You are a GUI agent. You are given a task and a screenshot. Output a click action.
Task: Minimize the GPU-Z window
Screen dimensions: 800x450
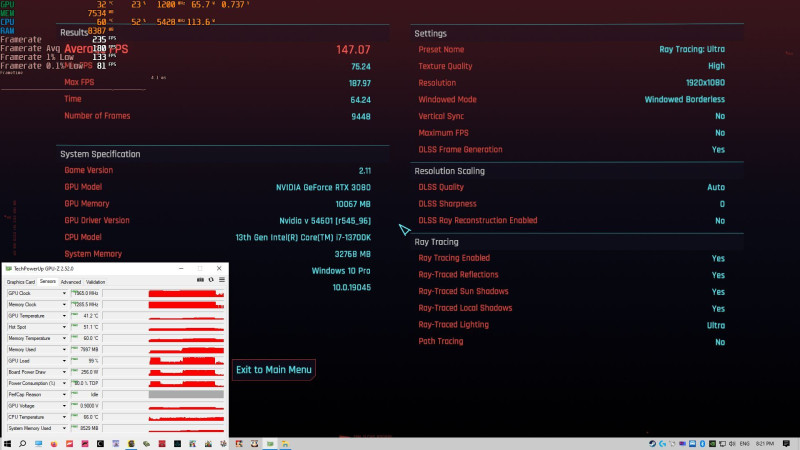pyautogui.click(x=181, y=268)
